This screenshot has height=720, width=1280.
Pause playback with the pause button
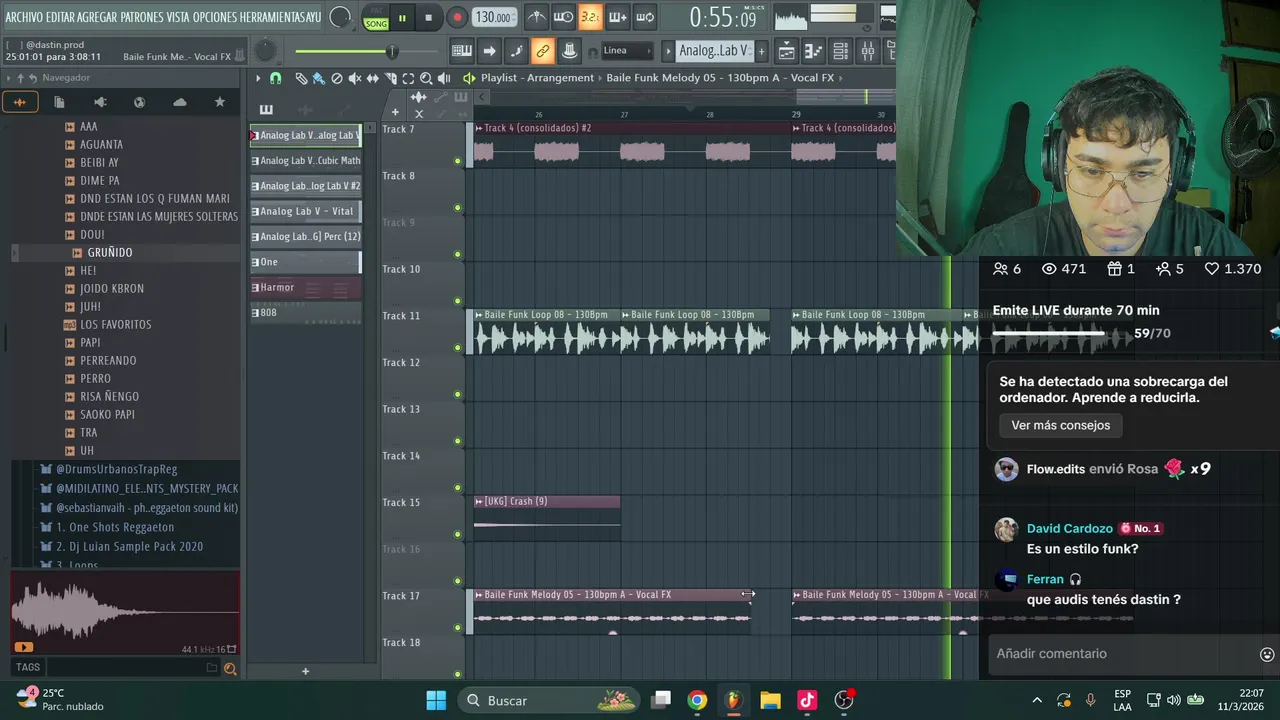click(x=402, y=17)
